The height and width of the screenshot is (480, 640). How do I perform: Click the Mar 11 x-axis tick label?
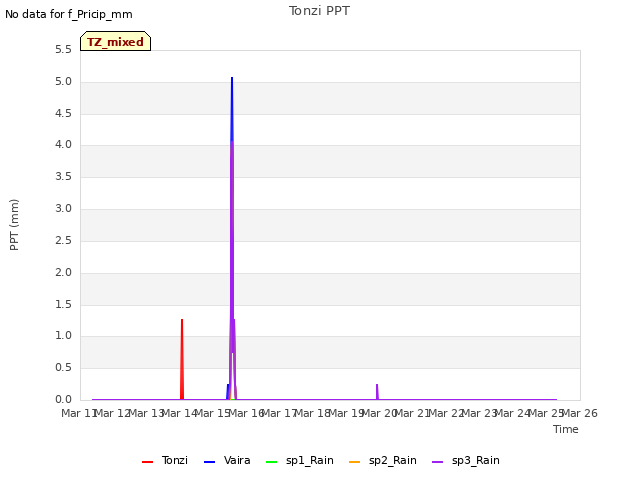pos(79,413)
